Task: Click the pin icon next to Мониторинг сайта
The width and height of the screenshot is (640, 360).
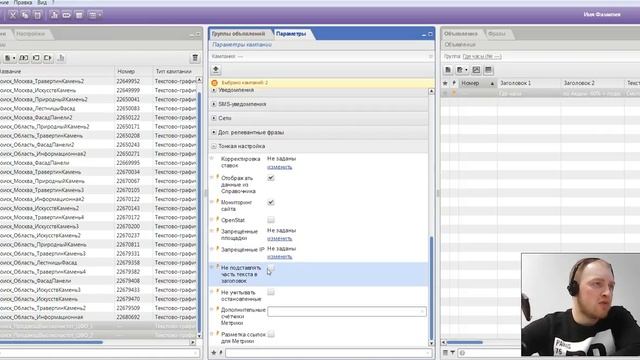Action: point(218,201)
